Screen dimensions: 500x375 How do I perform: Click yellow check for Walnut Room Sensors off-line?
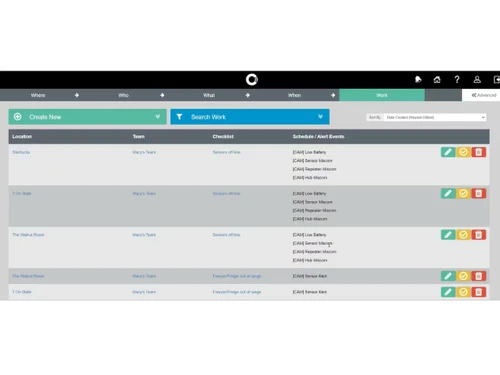(463, 235)
